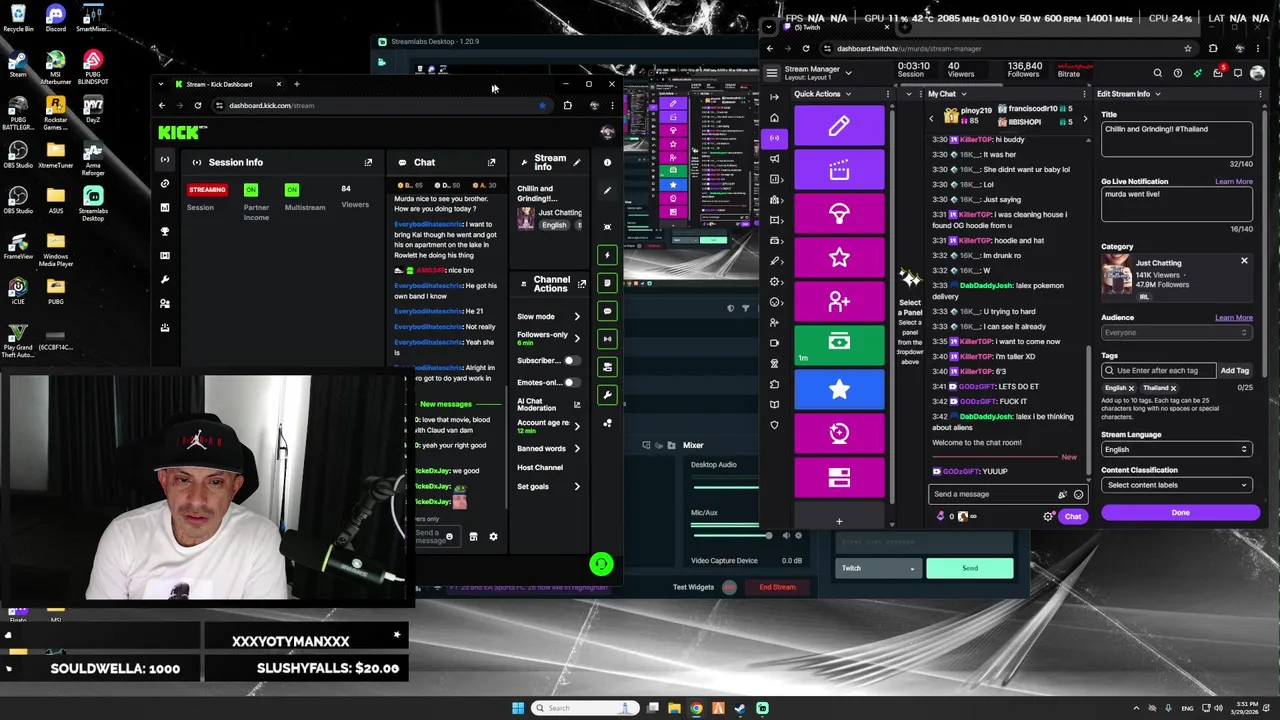Mute Mic/Aux speaker icon in Streamlabs mixer

(x=785, y=536)
